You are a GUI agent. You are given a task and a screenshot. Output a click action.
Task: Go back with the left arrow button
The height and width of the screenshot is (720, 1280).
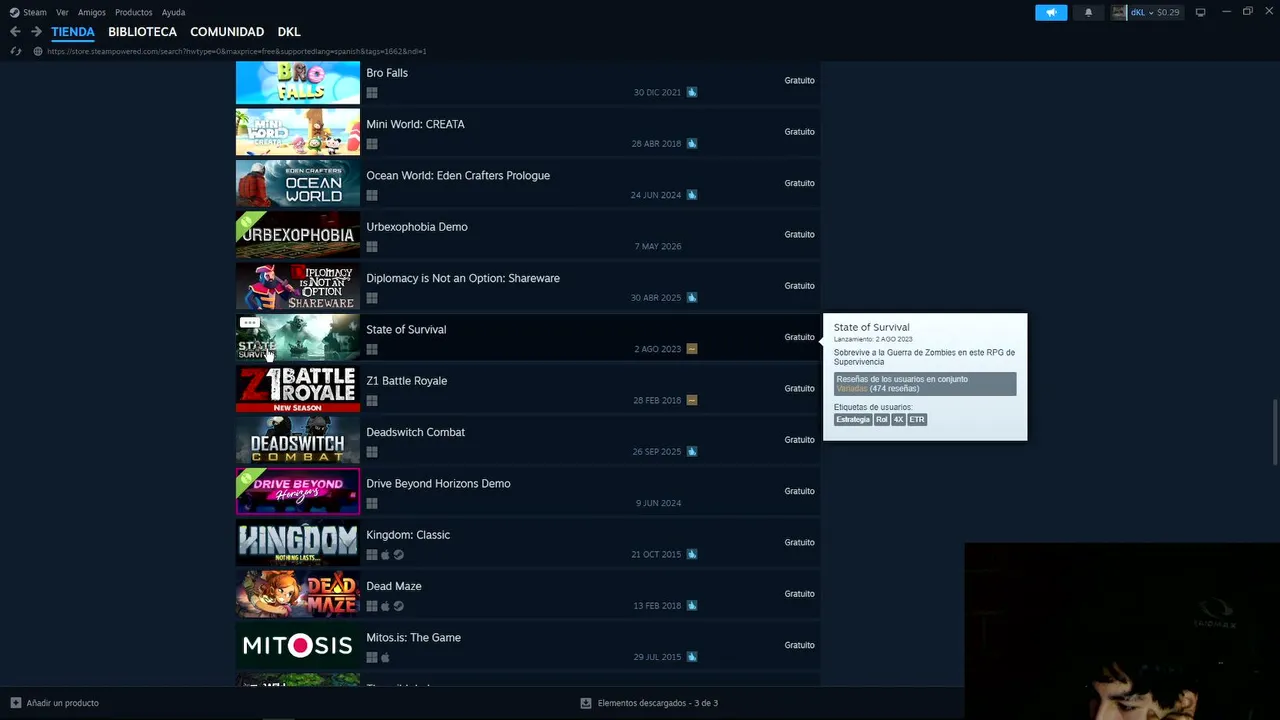coord(15,32)
